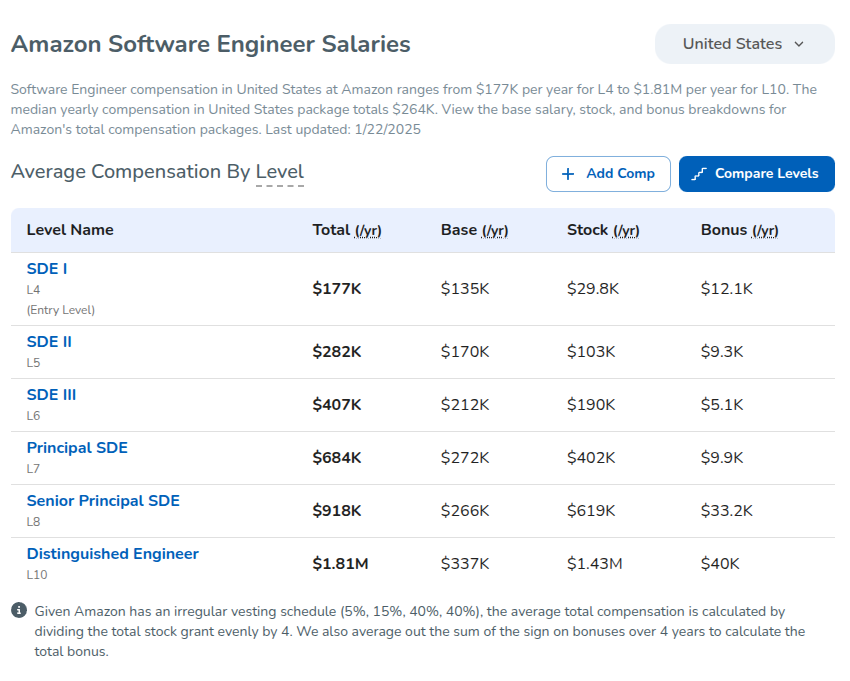The image size is (850, 681).
Task: Click the $190K stock cell
Action: tap(591, 405)
